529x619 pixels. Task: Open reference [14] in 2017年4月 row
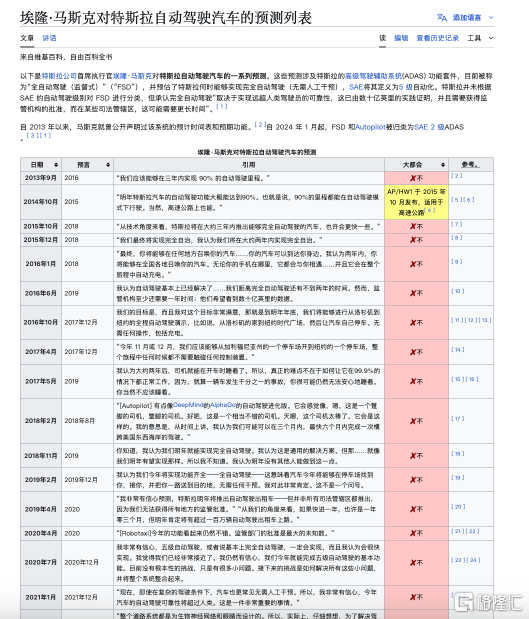(x=458, y=350)
